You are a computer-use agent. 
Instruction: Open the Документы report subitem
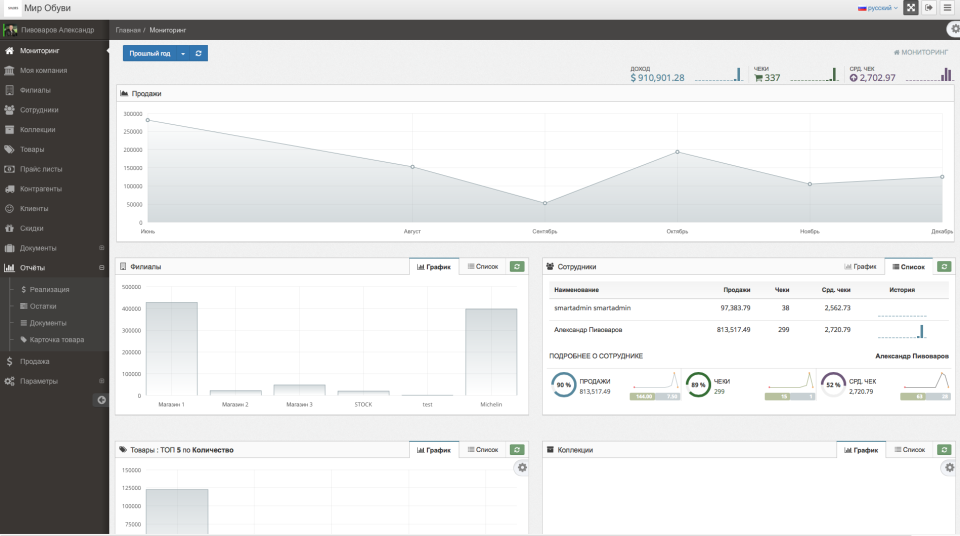[48, 323]
